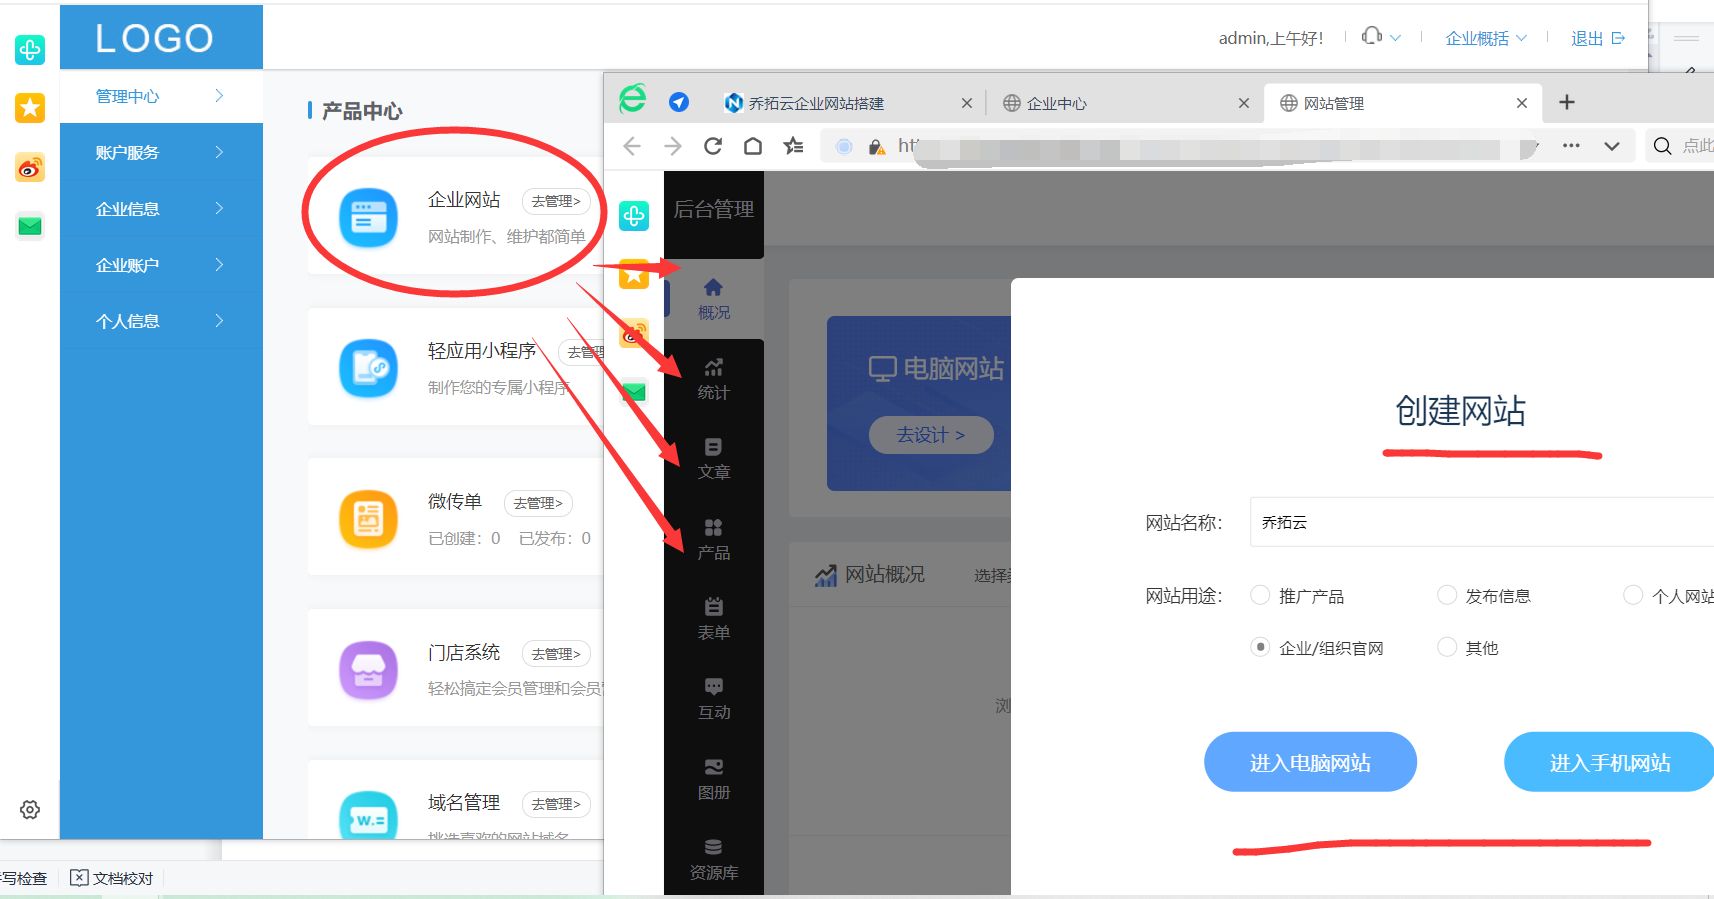This screenshot has width=1714, height=899.
Task: Open new browser tab with plus icon
Action: [1567, 102]
